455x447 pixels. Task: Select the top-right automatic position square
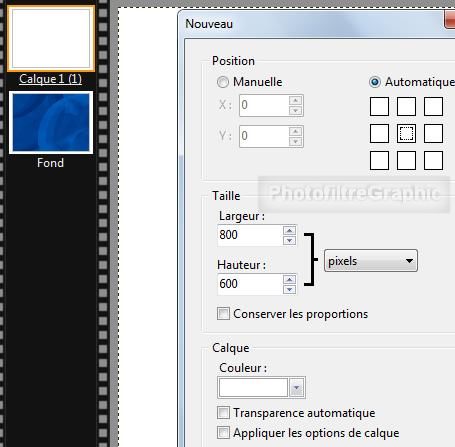coord(433,106)
